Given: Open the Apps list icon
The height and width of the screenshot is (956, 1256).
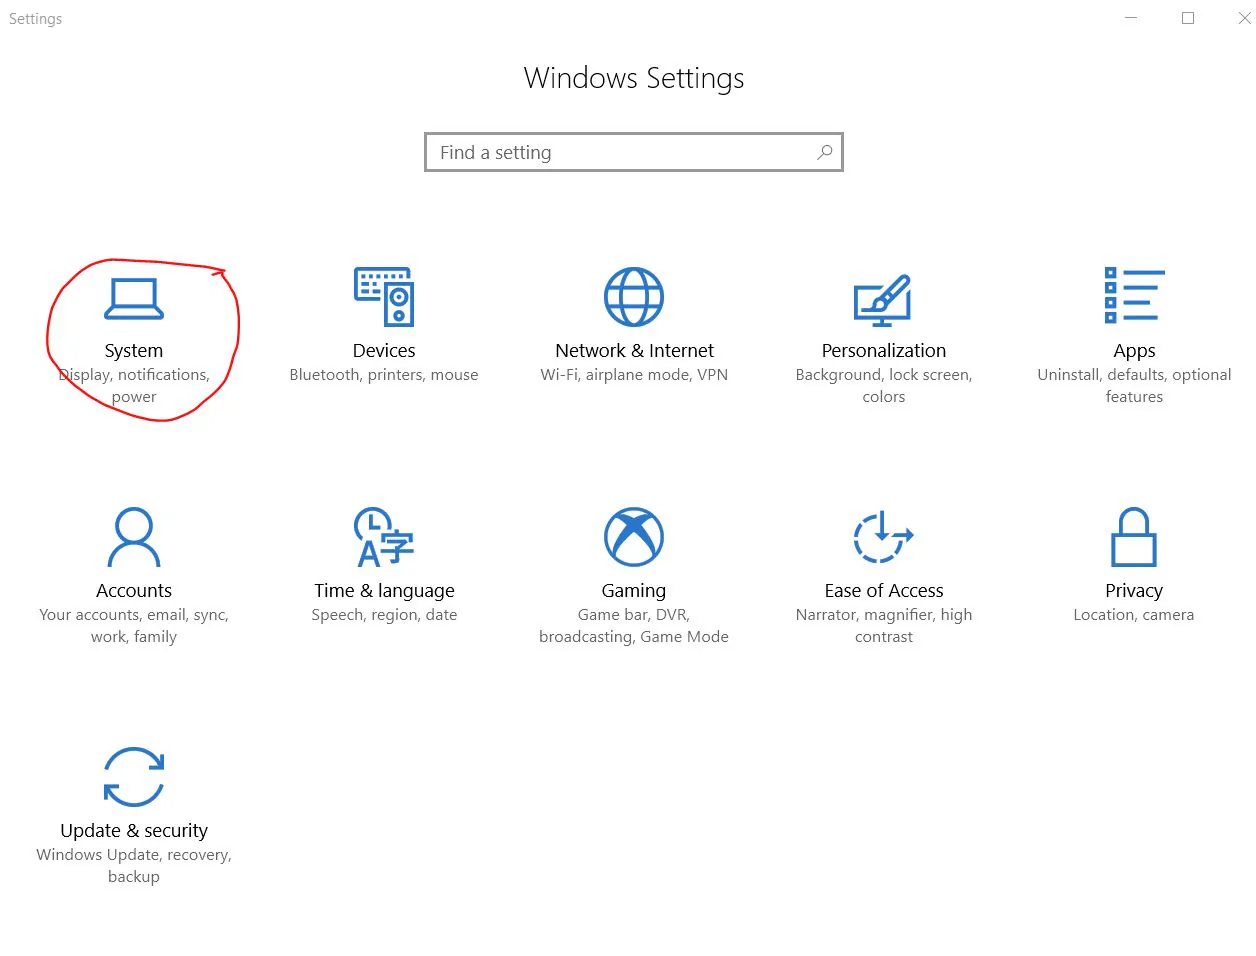Looking at the screenshot, I should 1134,295.
